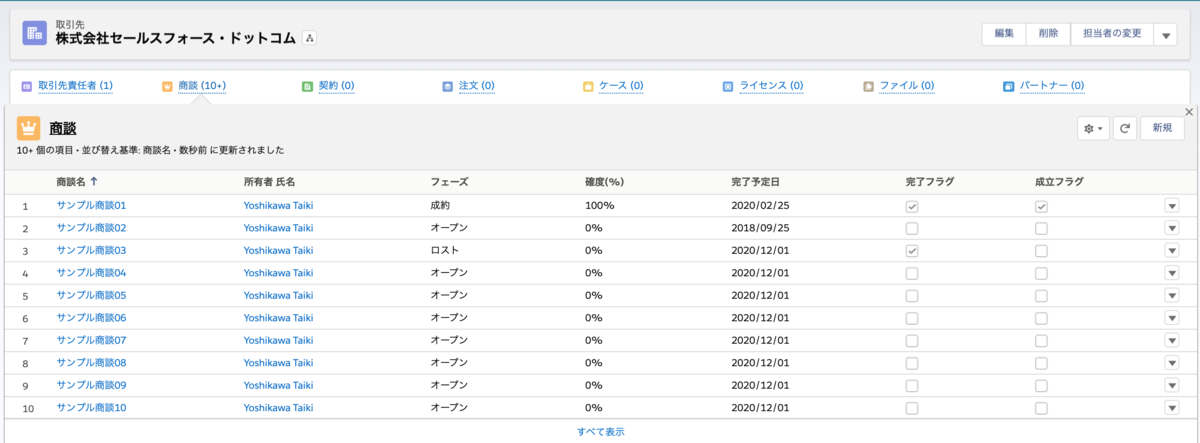
Task: Open 取引先責任者 (1) related list
Action: coord(75,86)
